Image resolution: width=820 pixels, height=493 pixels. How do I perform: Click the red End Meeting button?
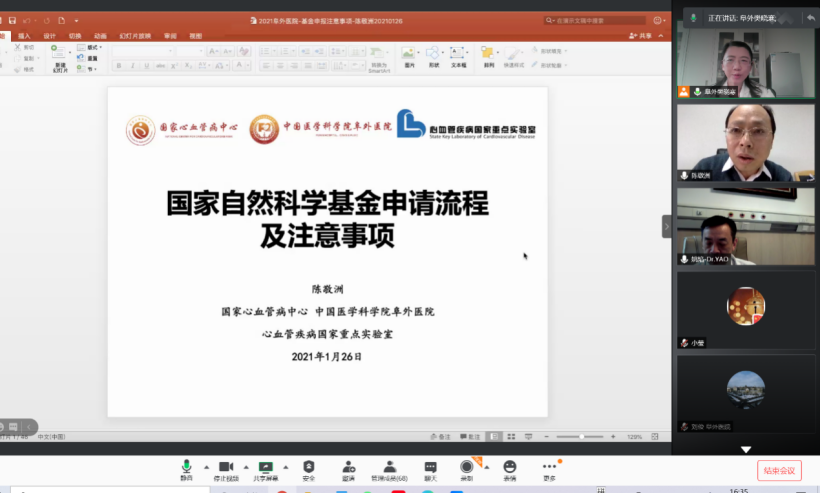pyautogui.click(x=778, y=470)
